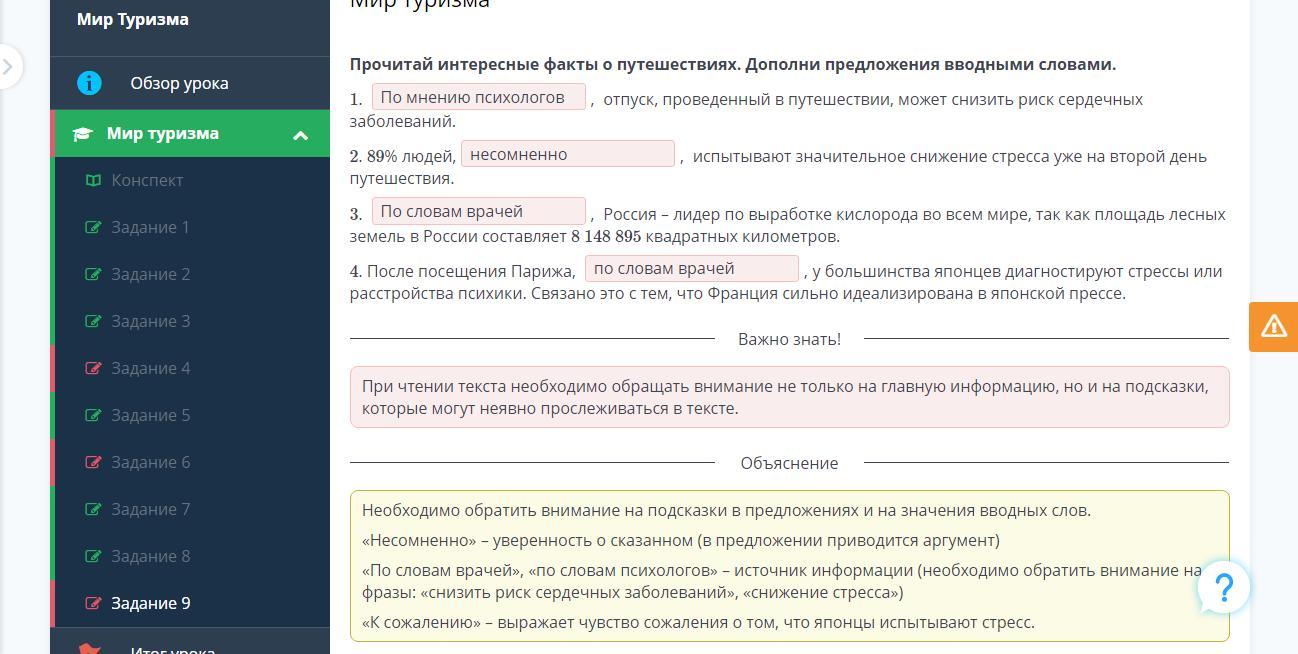Open the help question mark bubble

pyautogui.click(x=1224, y=587)
